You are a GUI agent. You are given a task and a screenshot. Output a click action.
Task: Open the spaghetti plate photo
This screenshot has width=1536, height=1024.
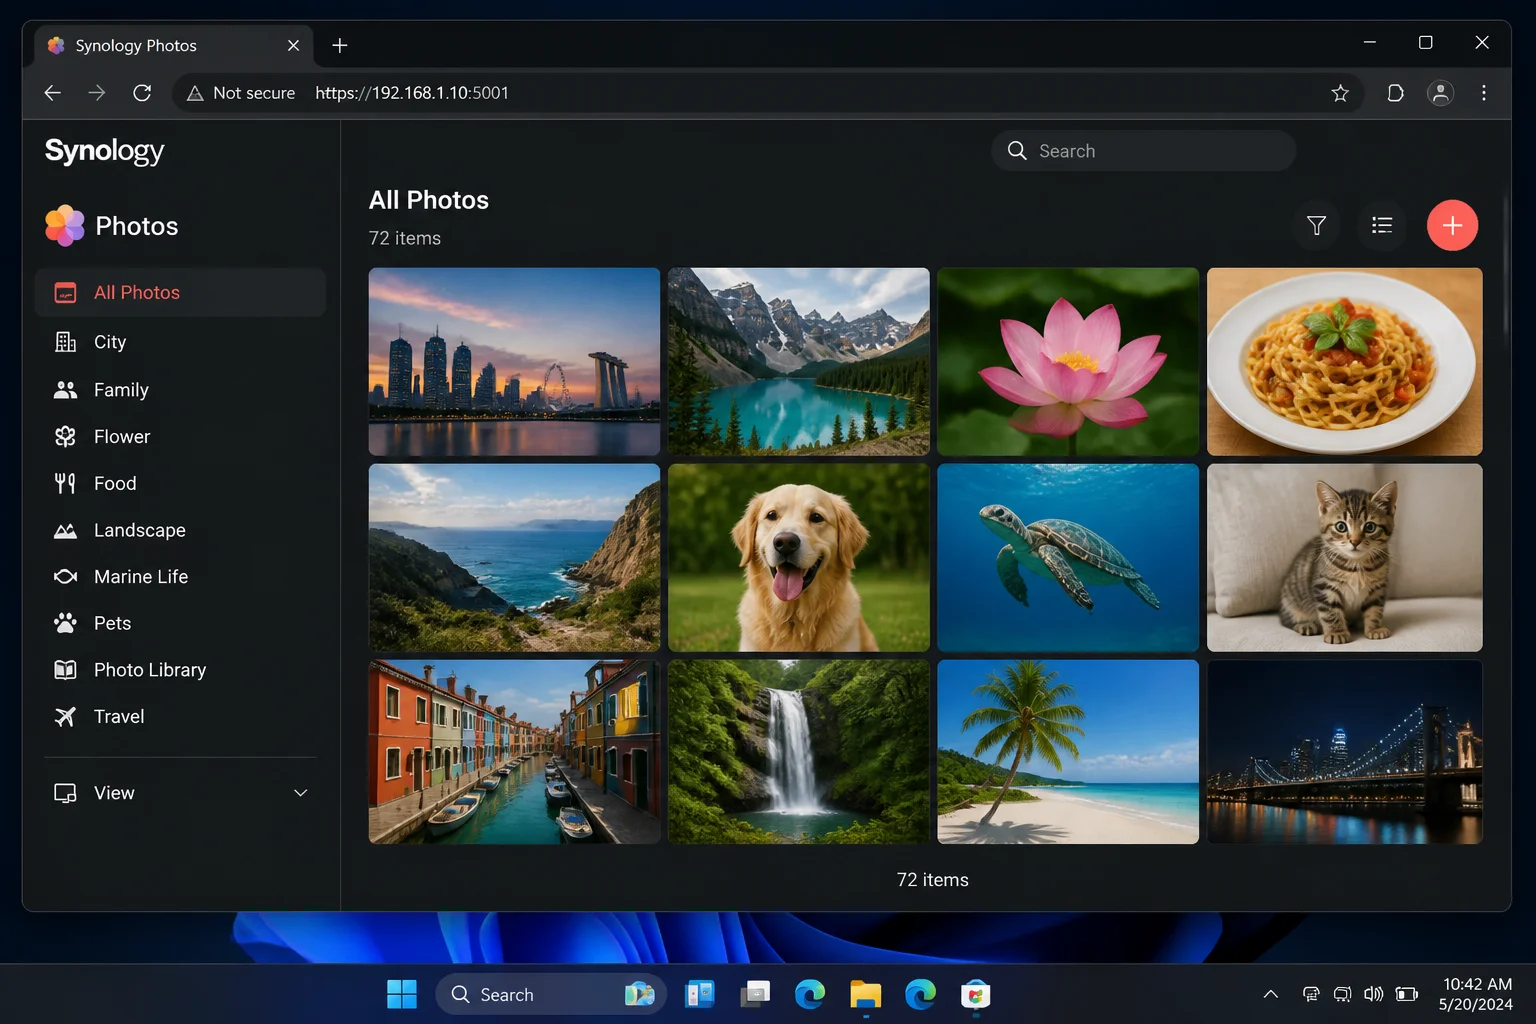(1344, 361)
